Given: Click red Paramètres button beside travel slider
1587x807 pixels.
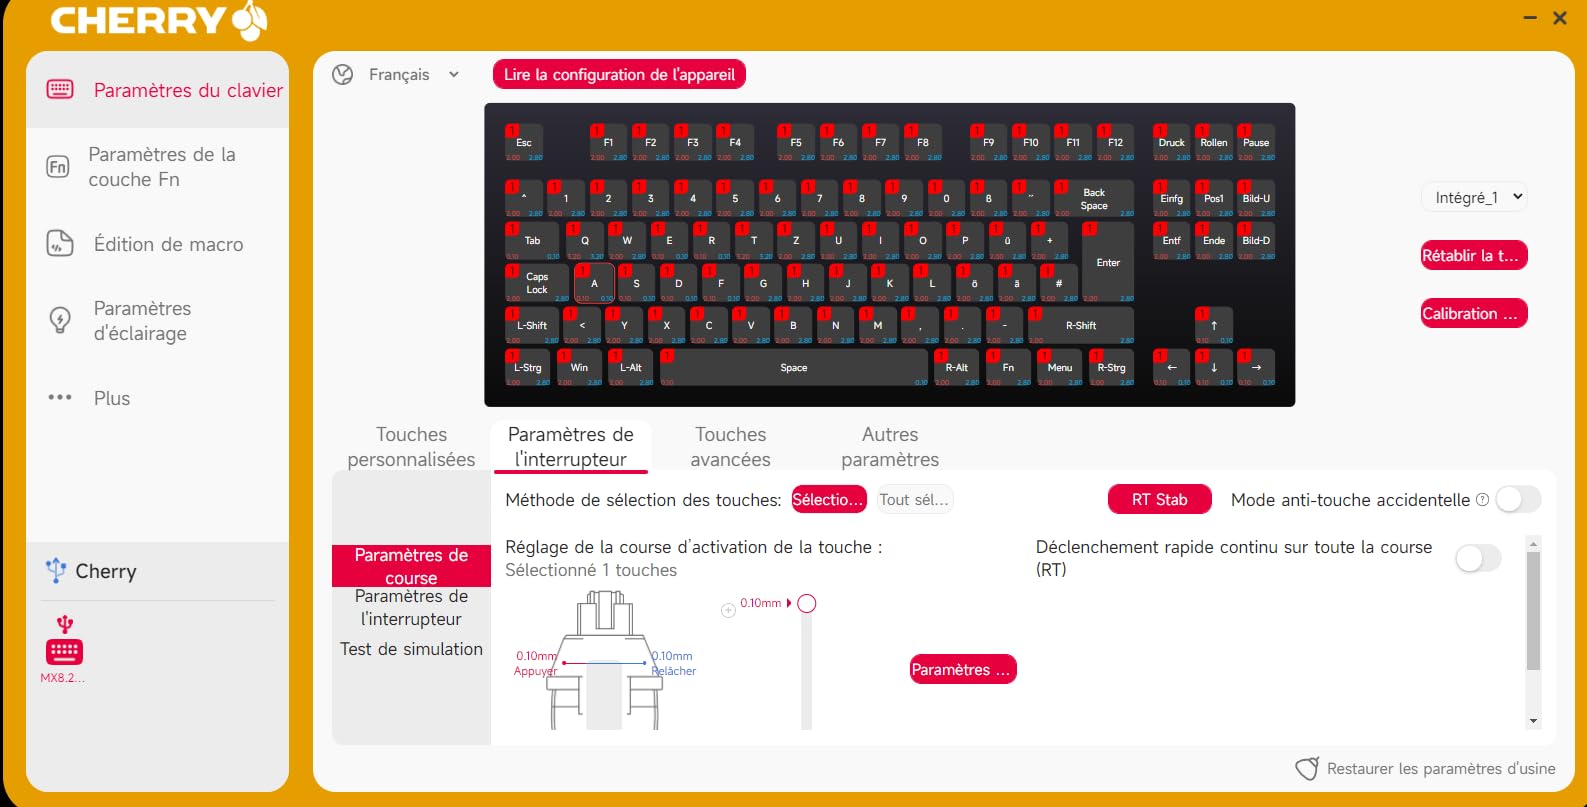Looking at the screenshot, I should tap(963, 669).
